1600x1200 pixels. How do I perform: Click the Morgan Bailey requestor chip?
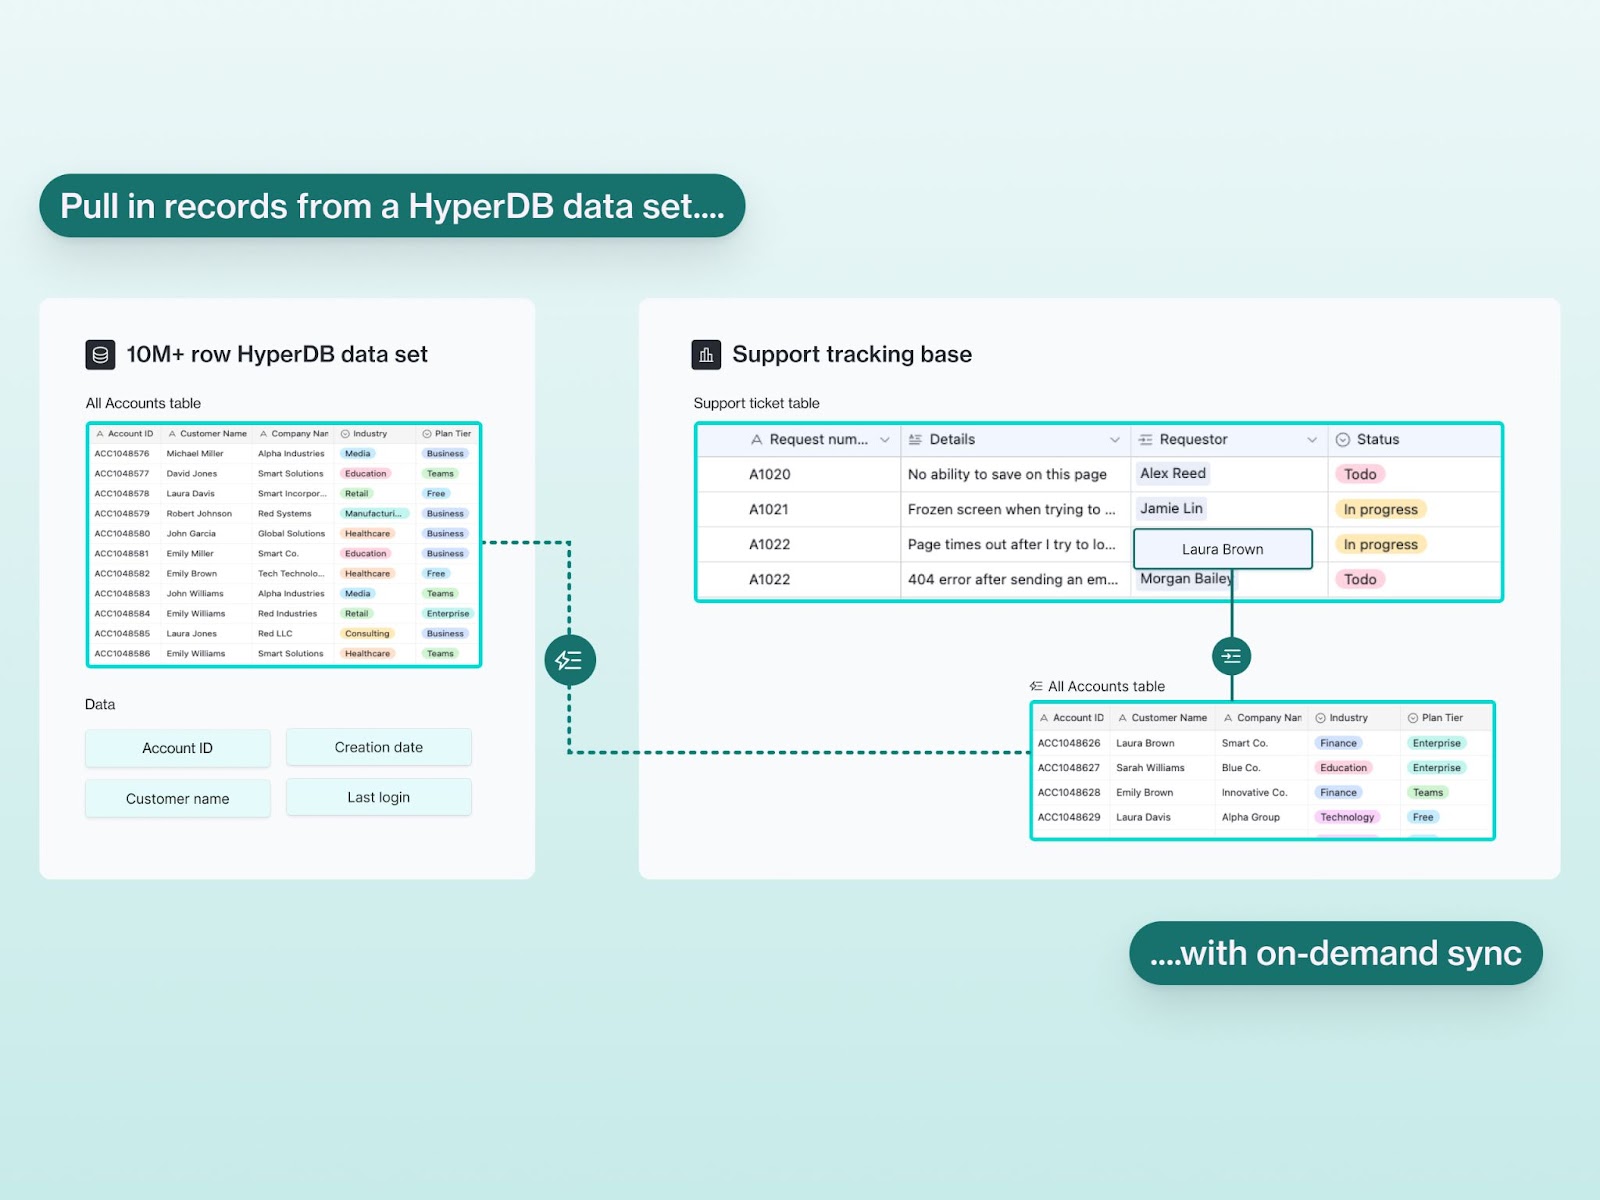click(1186, 579)
